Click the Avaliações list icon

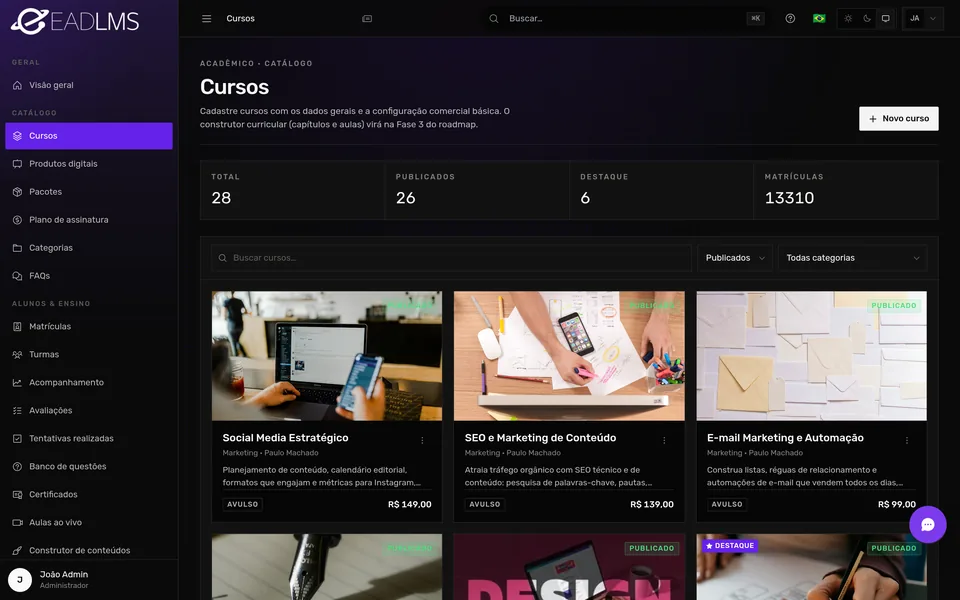tap(17, 411)
